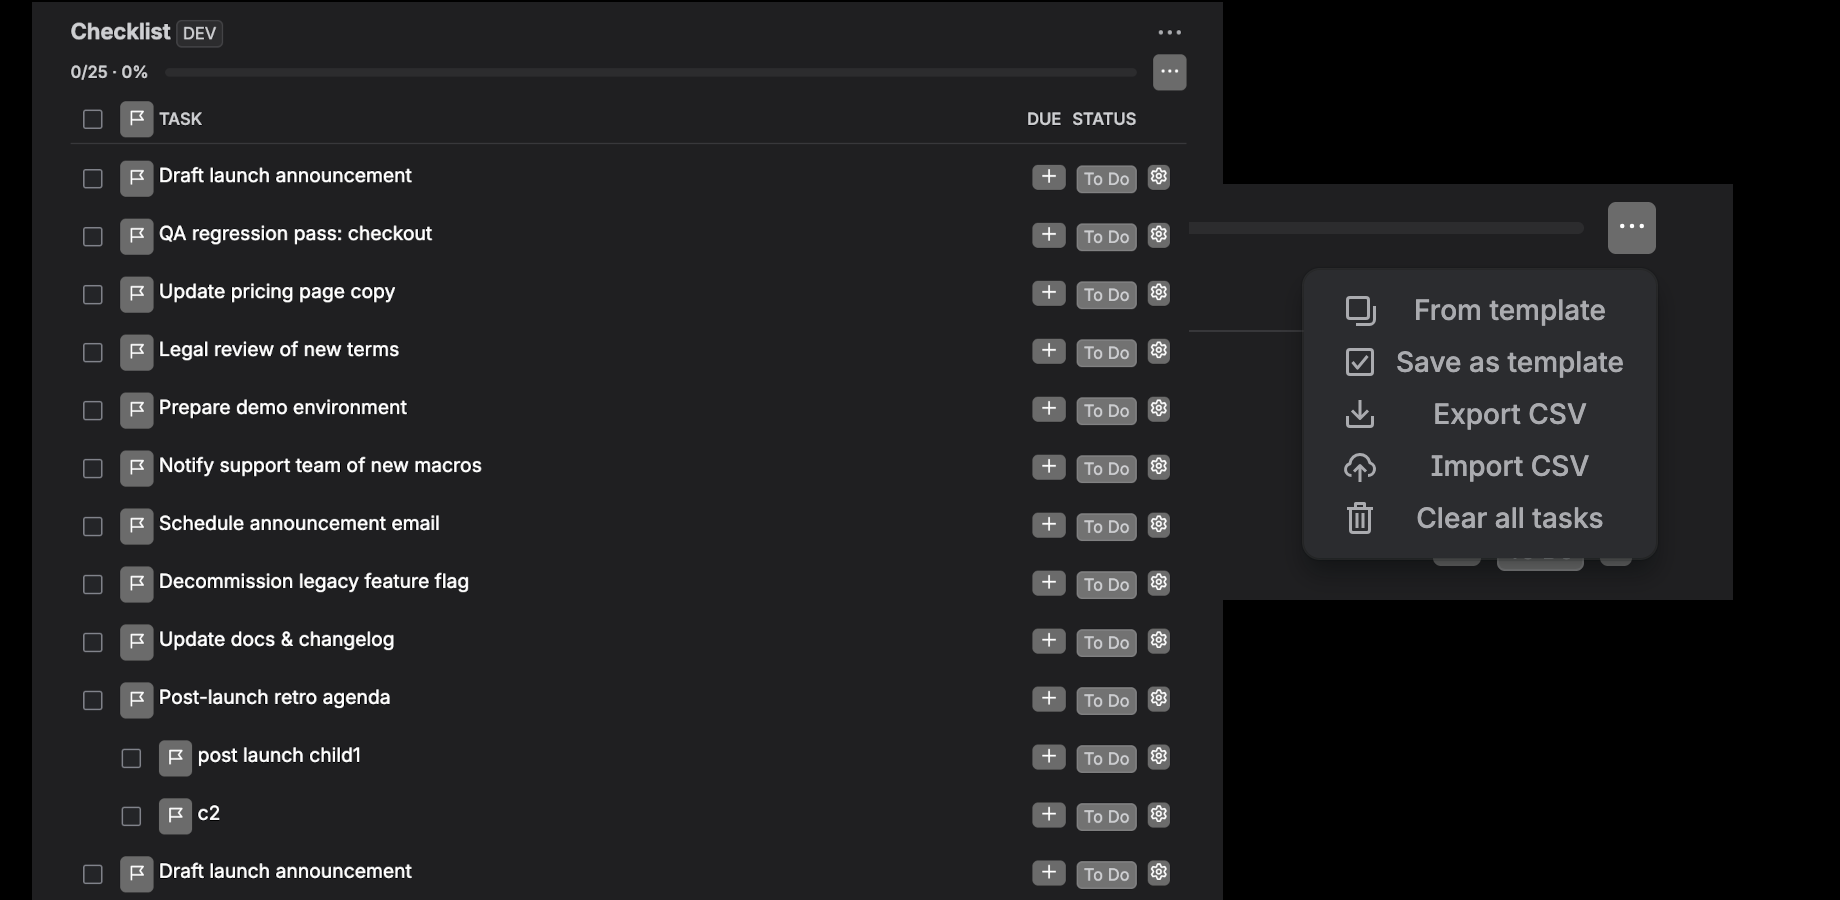Click flag icon in the TASK header row
Viewport: 1840px width, 900px height.
(137, 119)
